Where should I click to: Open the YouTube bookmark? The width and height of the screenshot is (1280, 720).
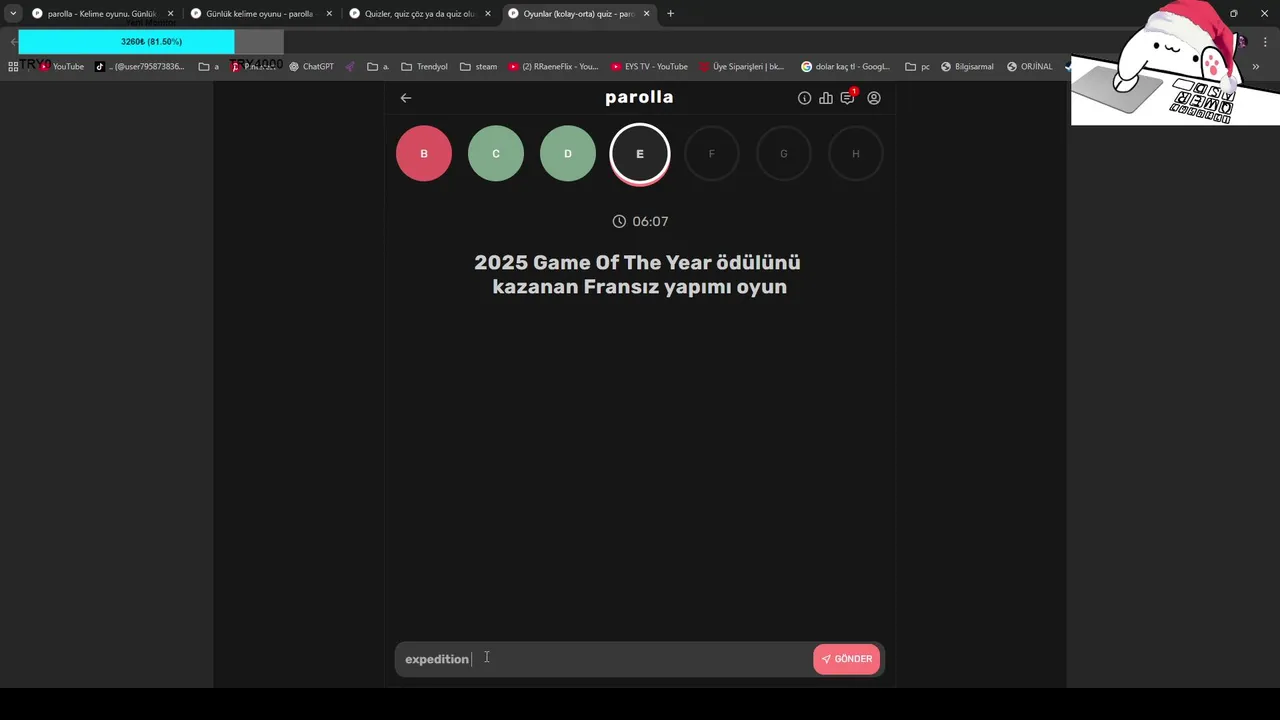[x=61, y=66]
